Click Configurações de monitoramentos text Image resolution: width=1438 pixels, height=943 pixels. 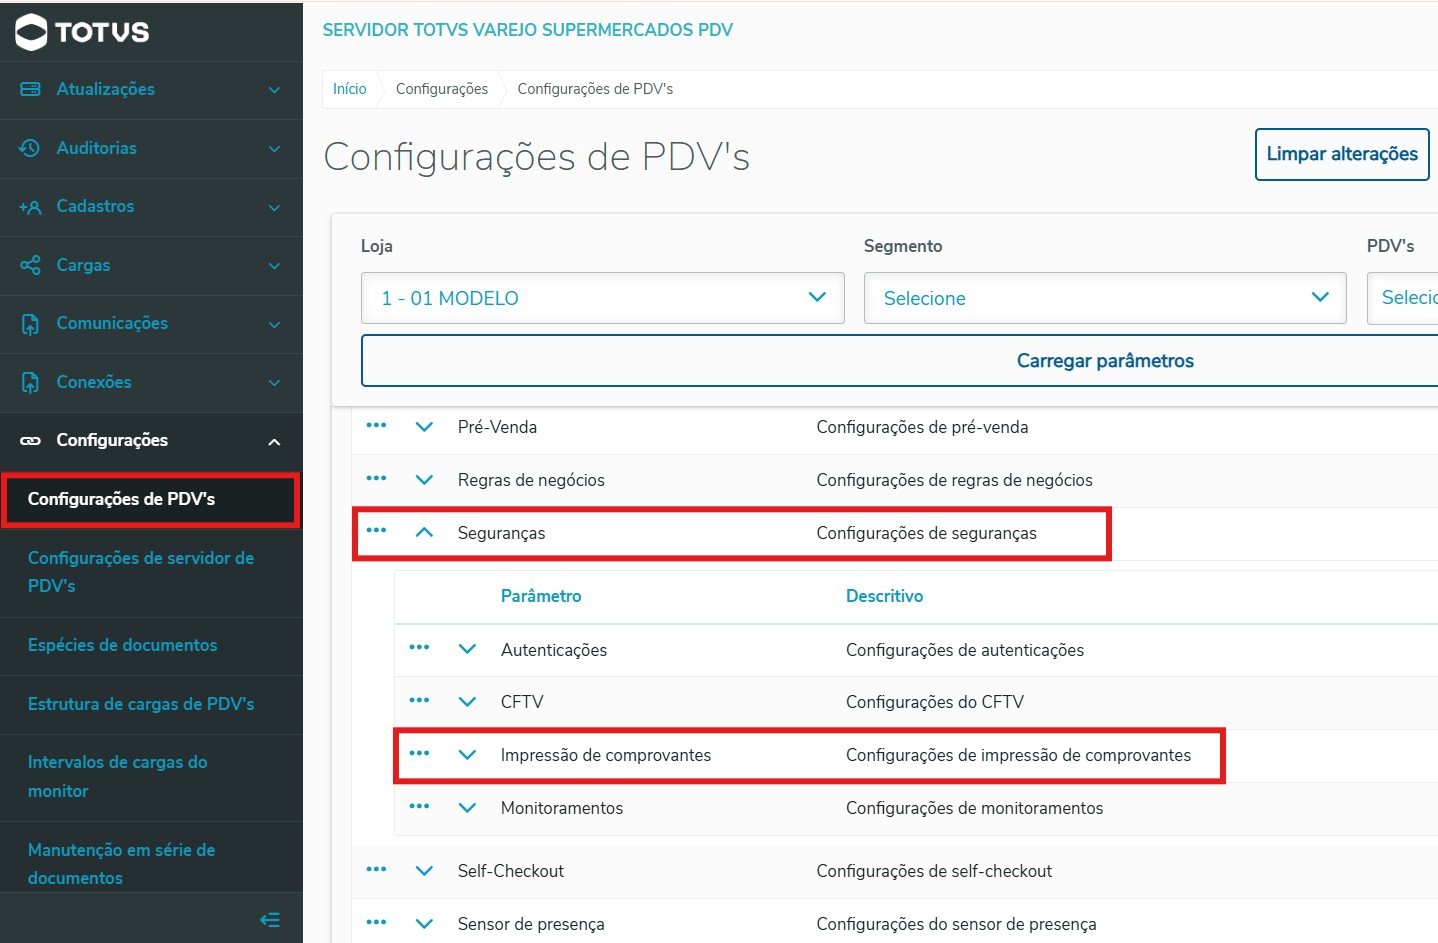(x=974, y=808)
